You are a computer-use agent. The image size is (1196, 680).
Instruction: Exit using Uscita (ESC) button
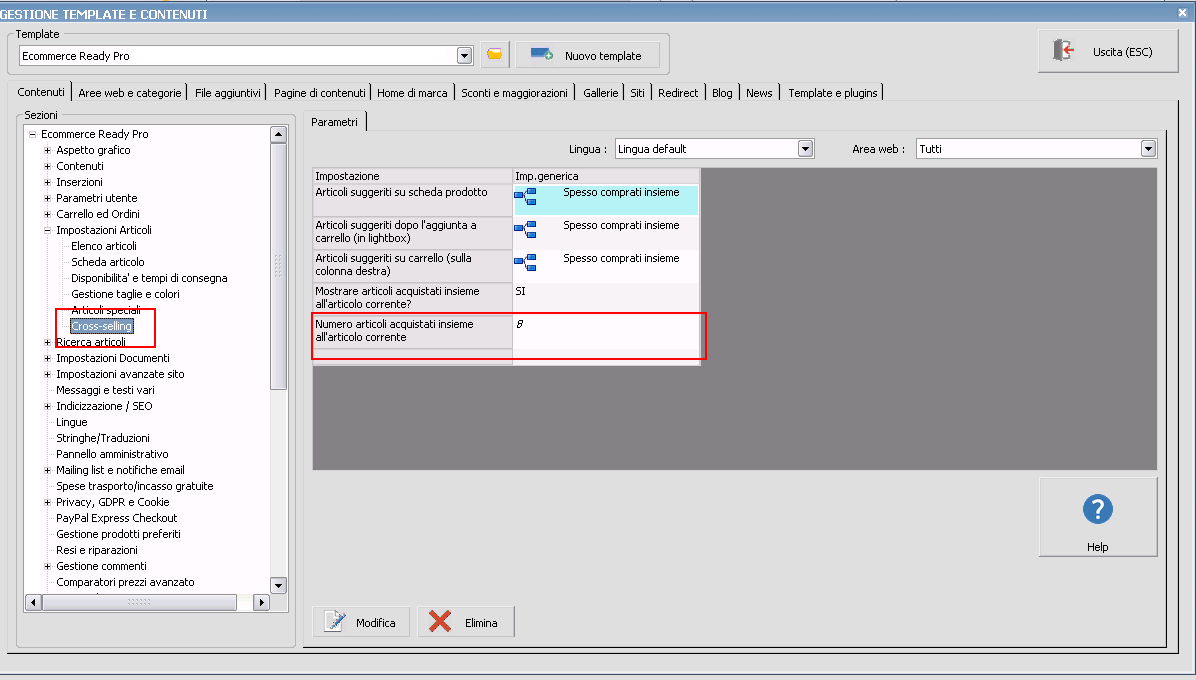pos(1108,51)
